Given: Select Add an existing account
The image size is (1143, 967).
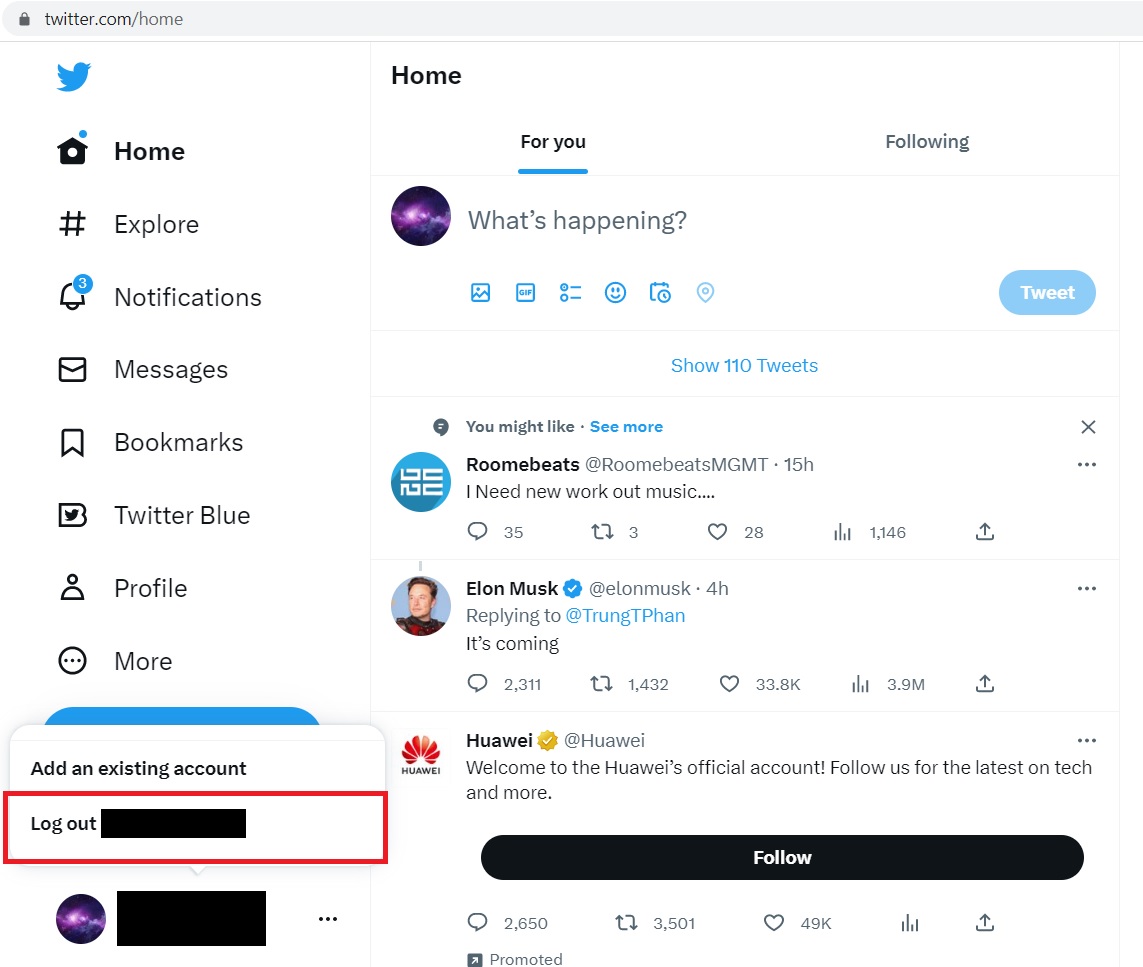Looking at the screenshot, I should [x=197, y=768].
